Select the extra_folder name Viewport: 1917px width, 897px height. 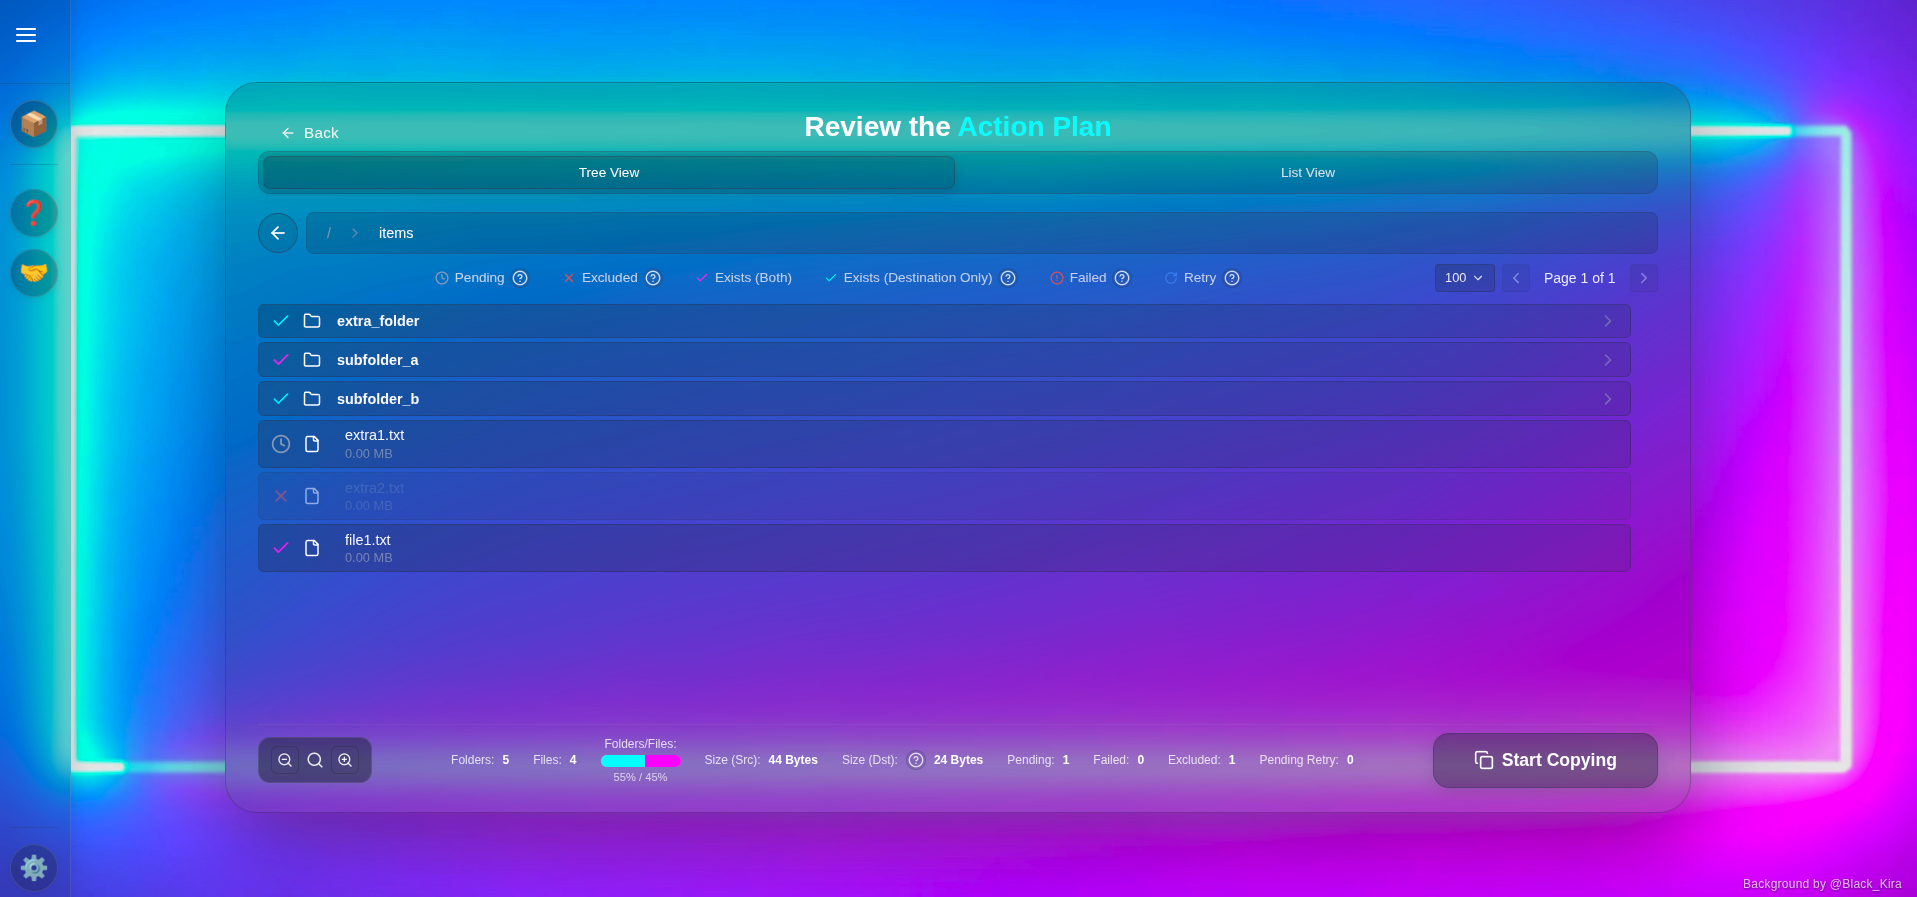tap(378, 321)
